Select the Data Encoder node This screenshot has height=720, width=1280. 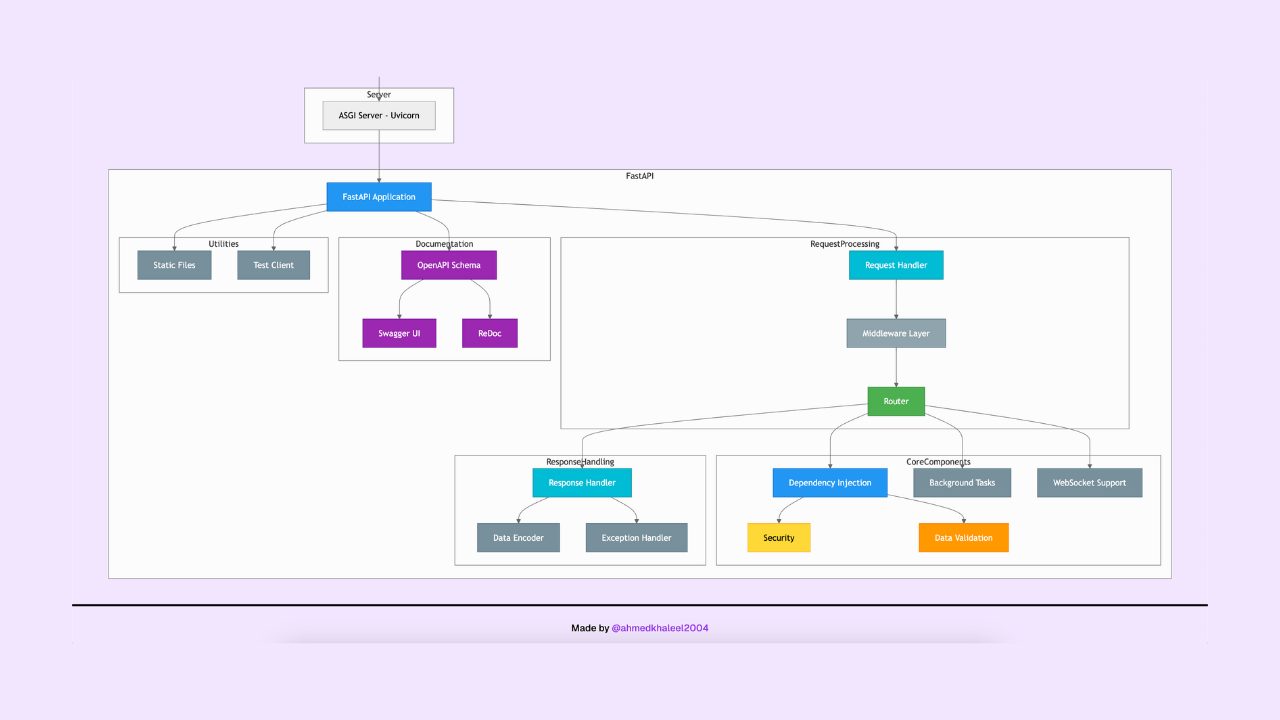tap(518, 537)
